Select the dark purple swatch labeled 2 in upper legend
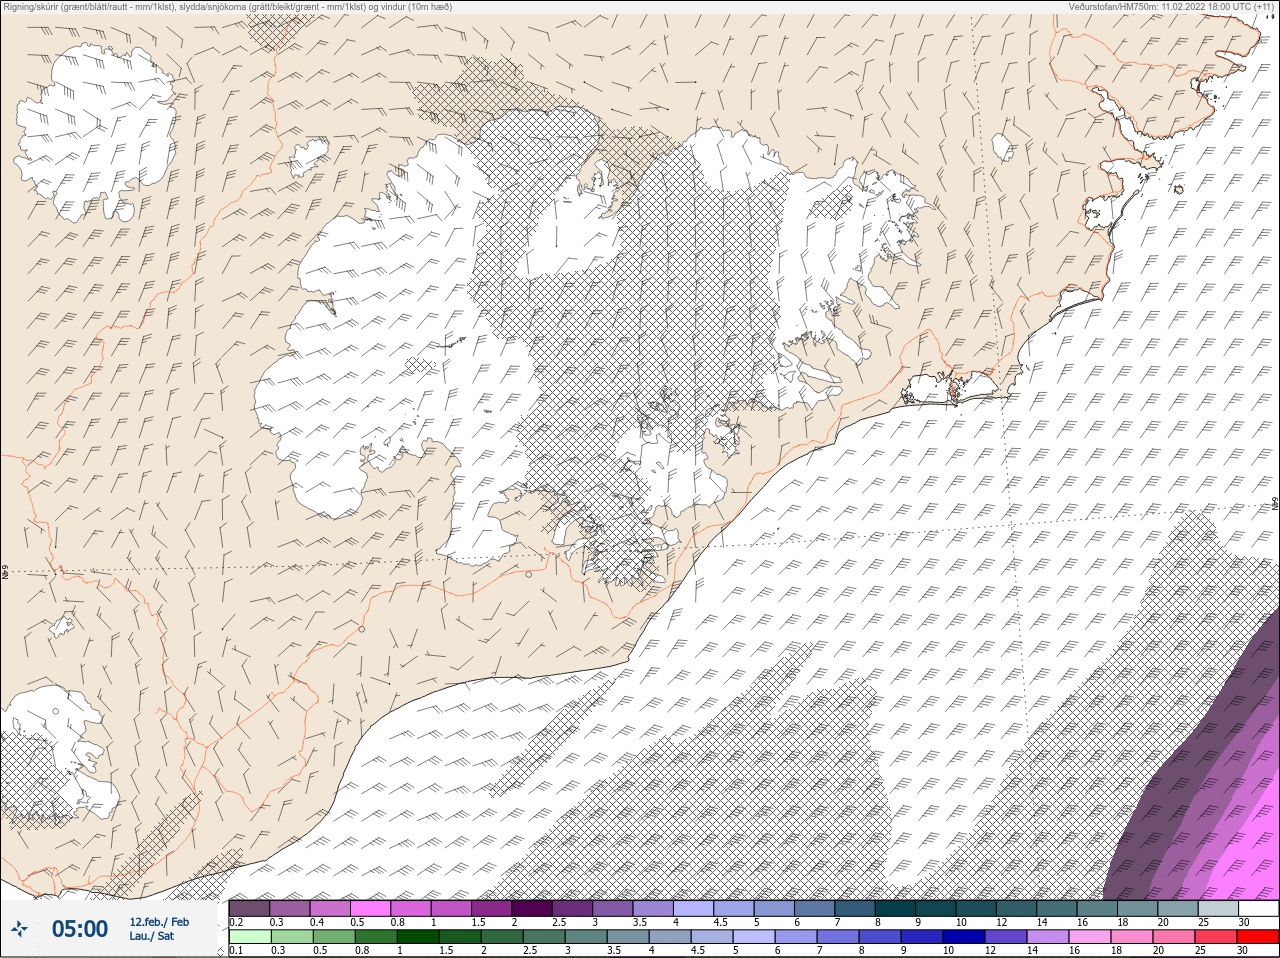The width and height of the screenshot is (1280, 958). click(x=532, y=908)
